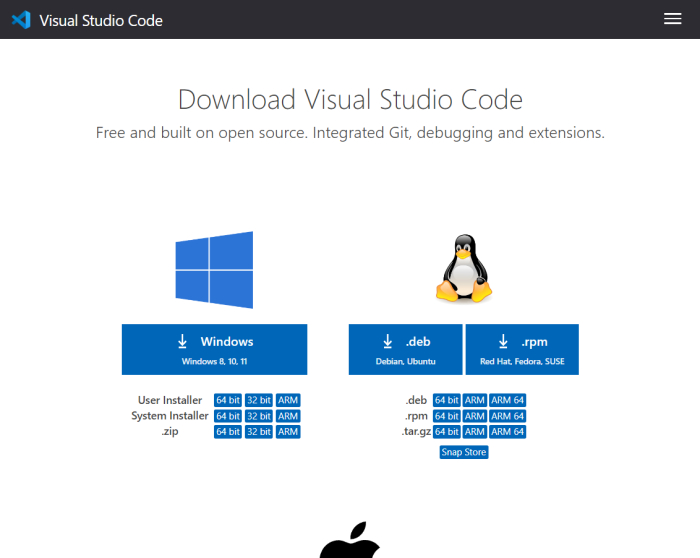Click the Apple logo image
The height and width of the screenshot is (558, 700).
350,540
